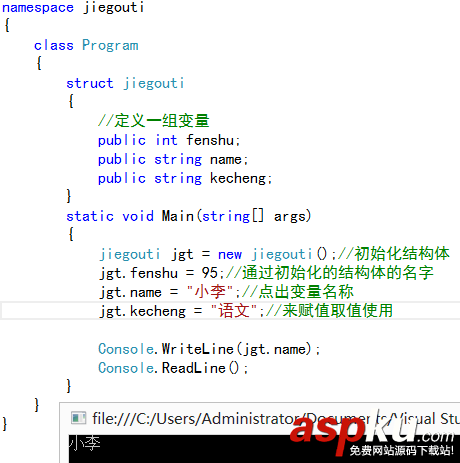Click 'struct' keyword in the struct declaration
460x463 pixels.
tap(90, 83)
